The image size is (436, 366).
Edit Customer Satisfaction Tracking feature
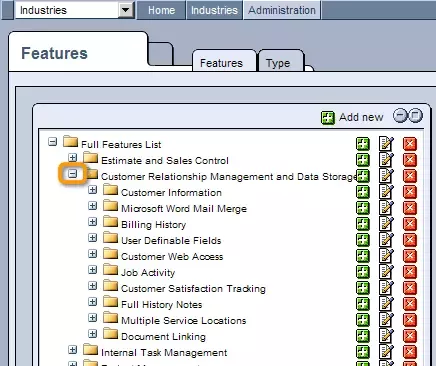tap(386, 288)
